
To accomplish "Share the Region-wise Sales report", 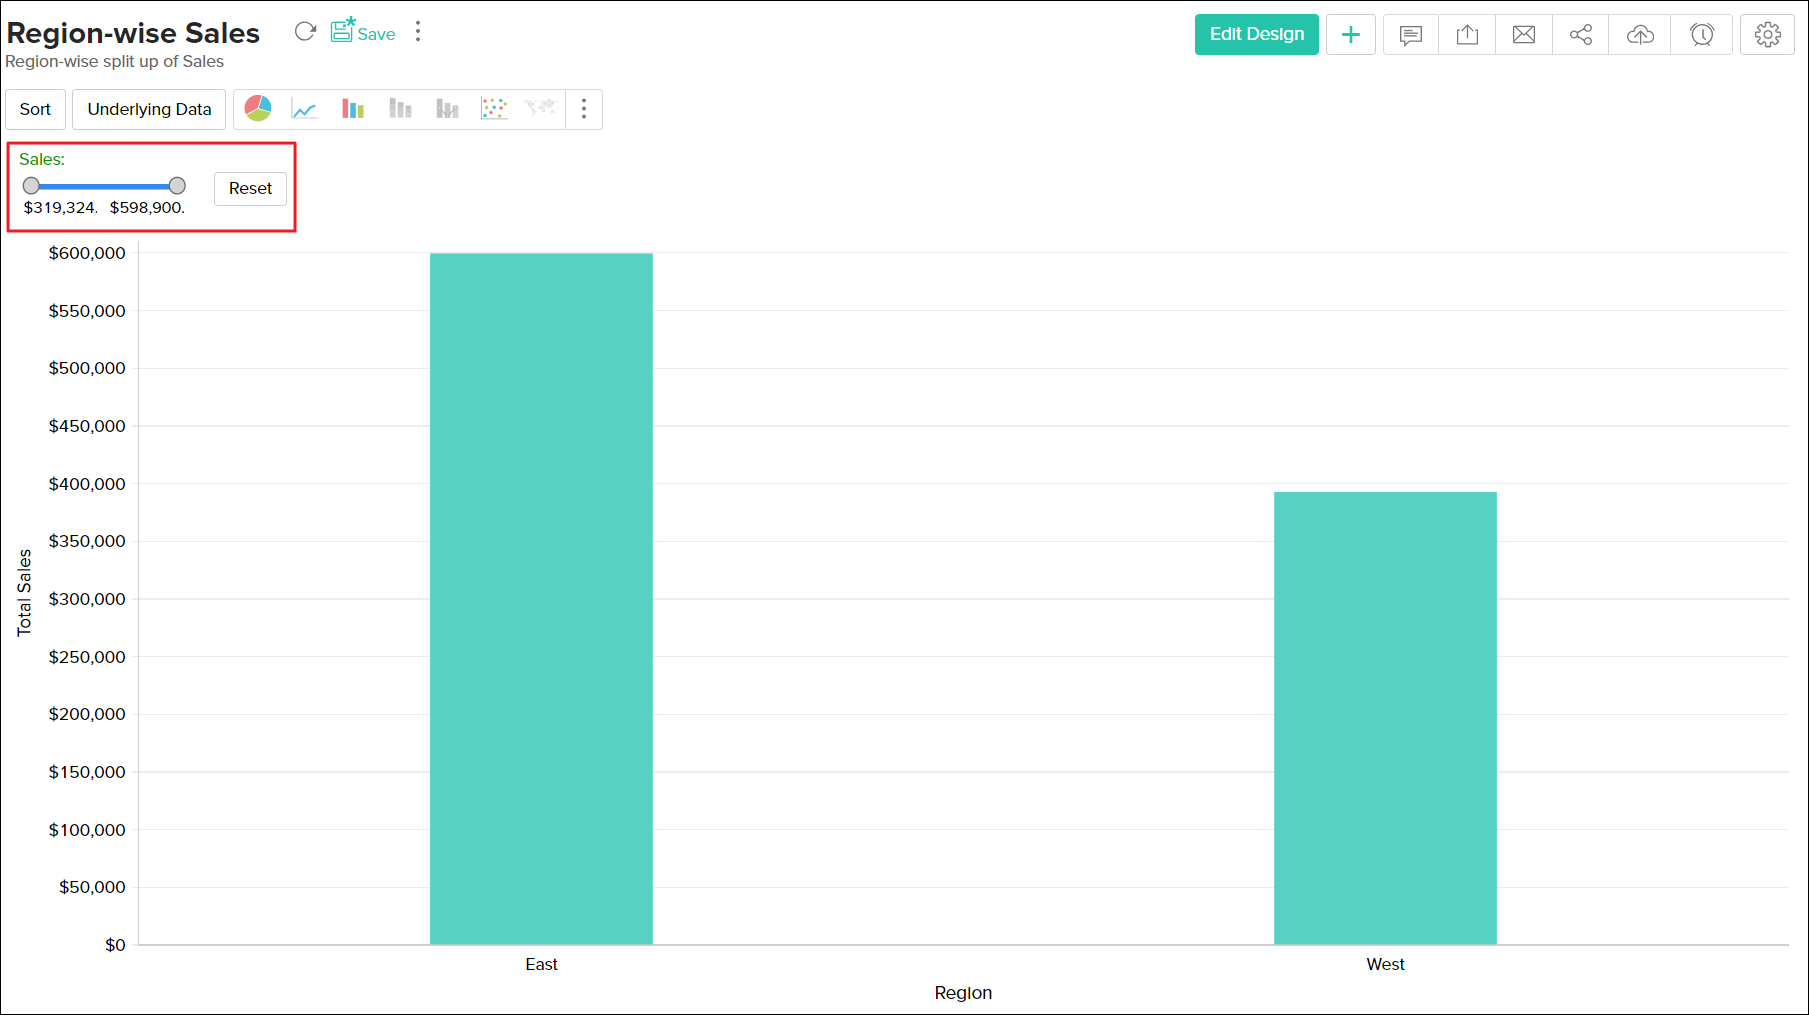I will pyautogui.click(x=1580, y=34).
